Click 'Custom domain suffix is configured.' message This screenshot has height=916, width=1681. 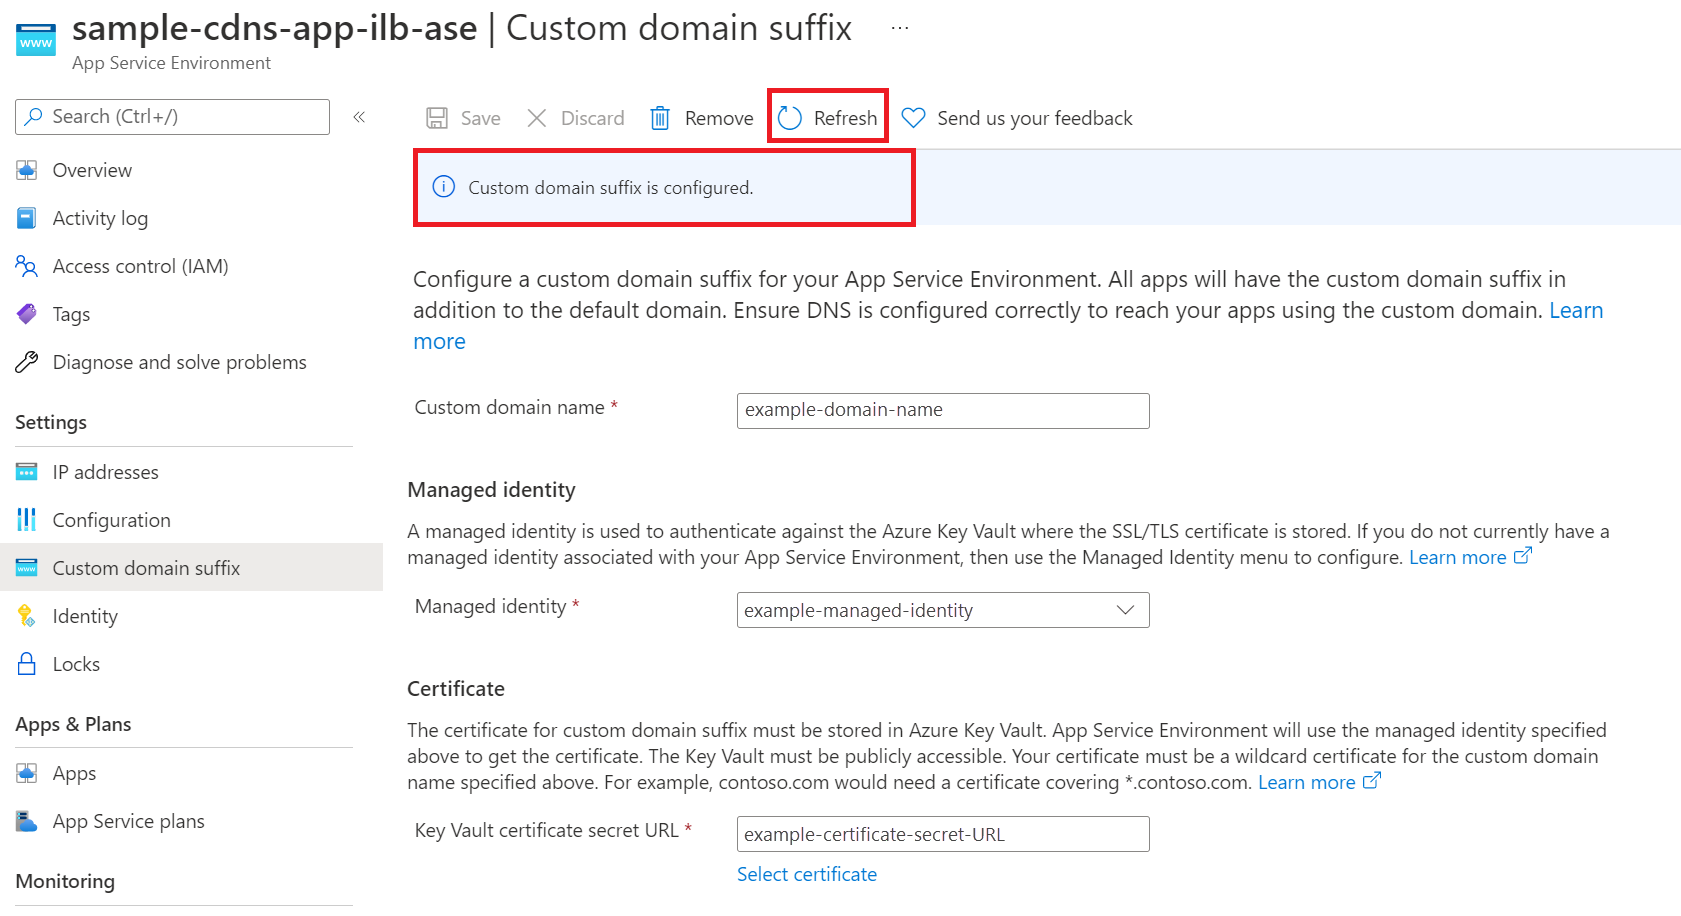[x=611, y=188]
